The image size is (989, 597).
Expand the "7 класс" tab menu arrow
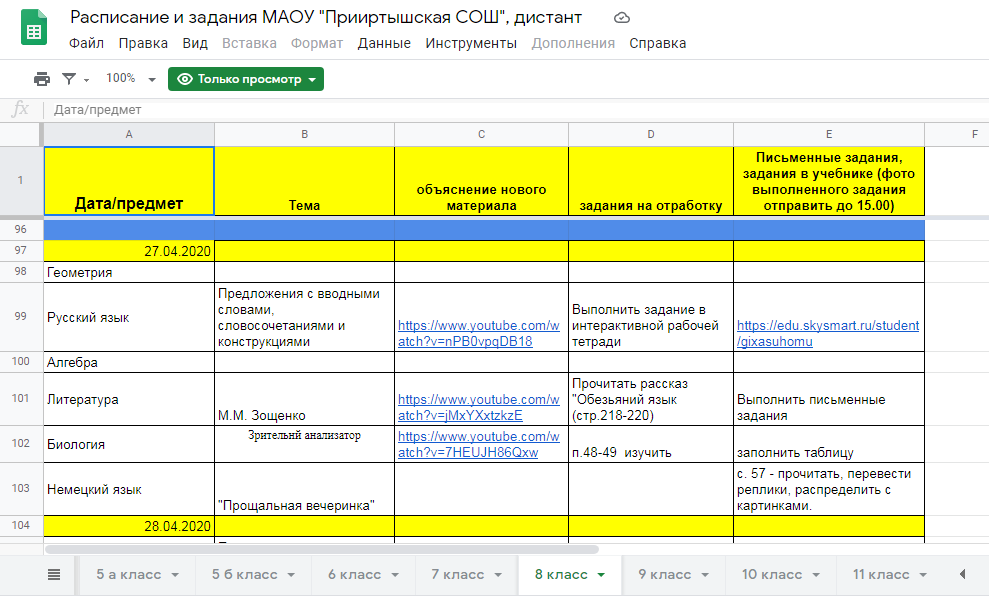pyautogui.click(x=498, y=575)
